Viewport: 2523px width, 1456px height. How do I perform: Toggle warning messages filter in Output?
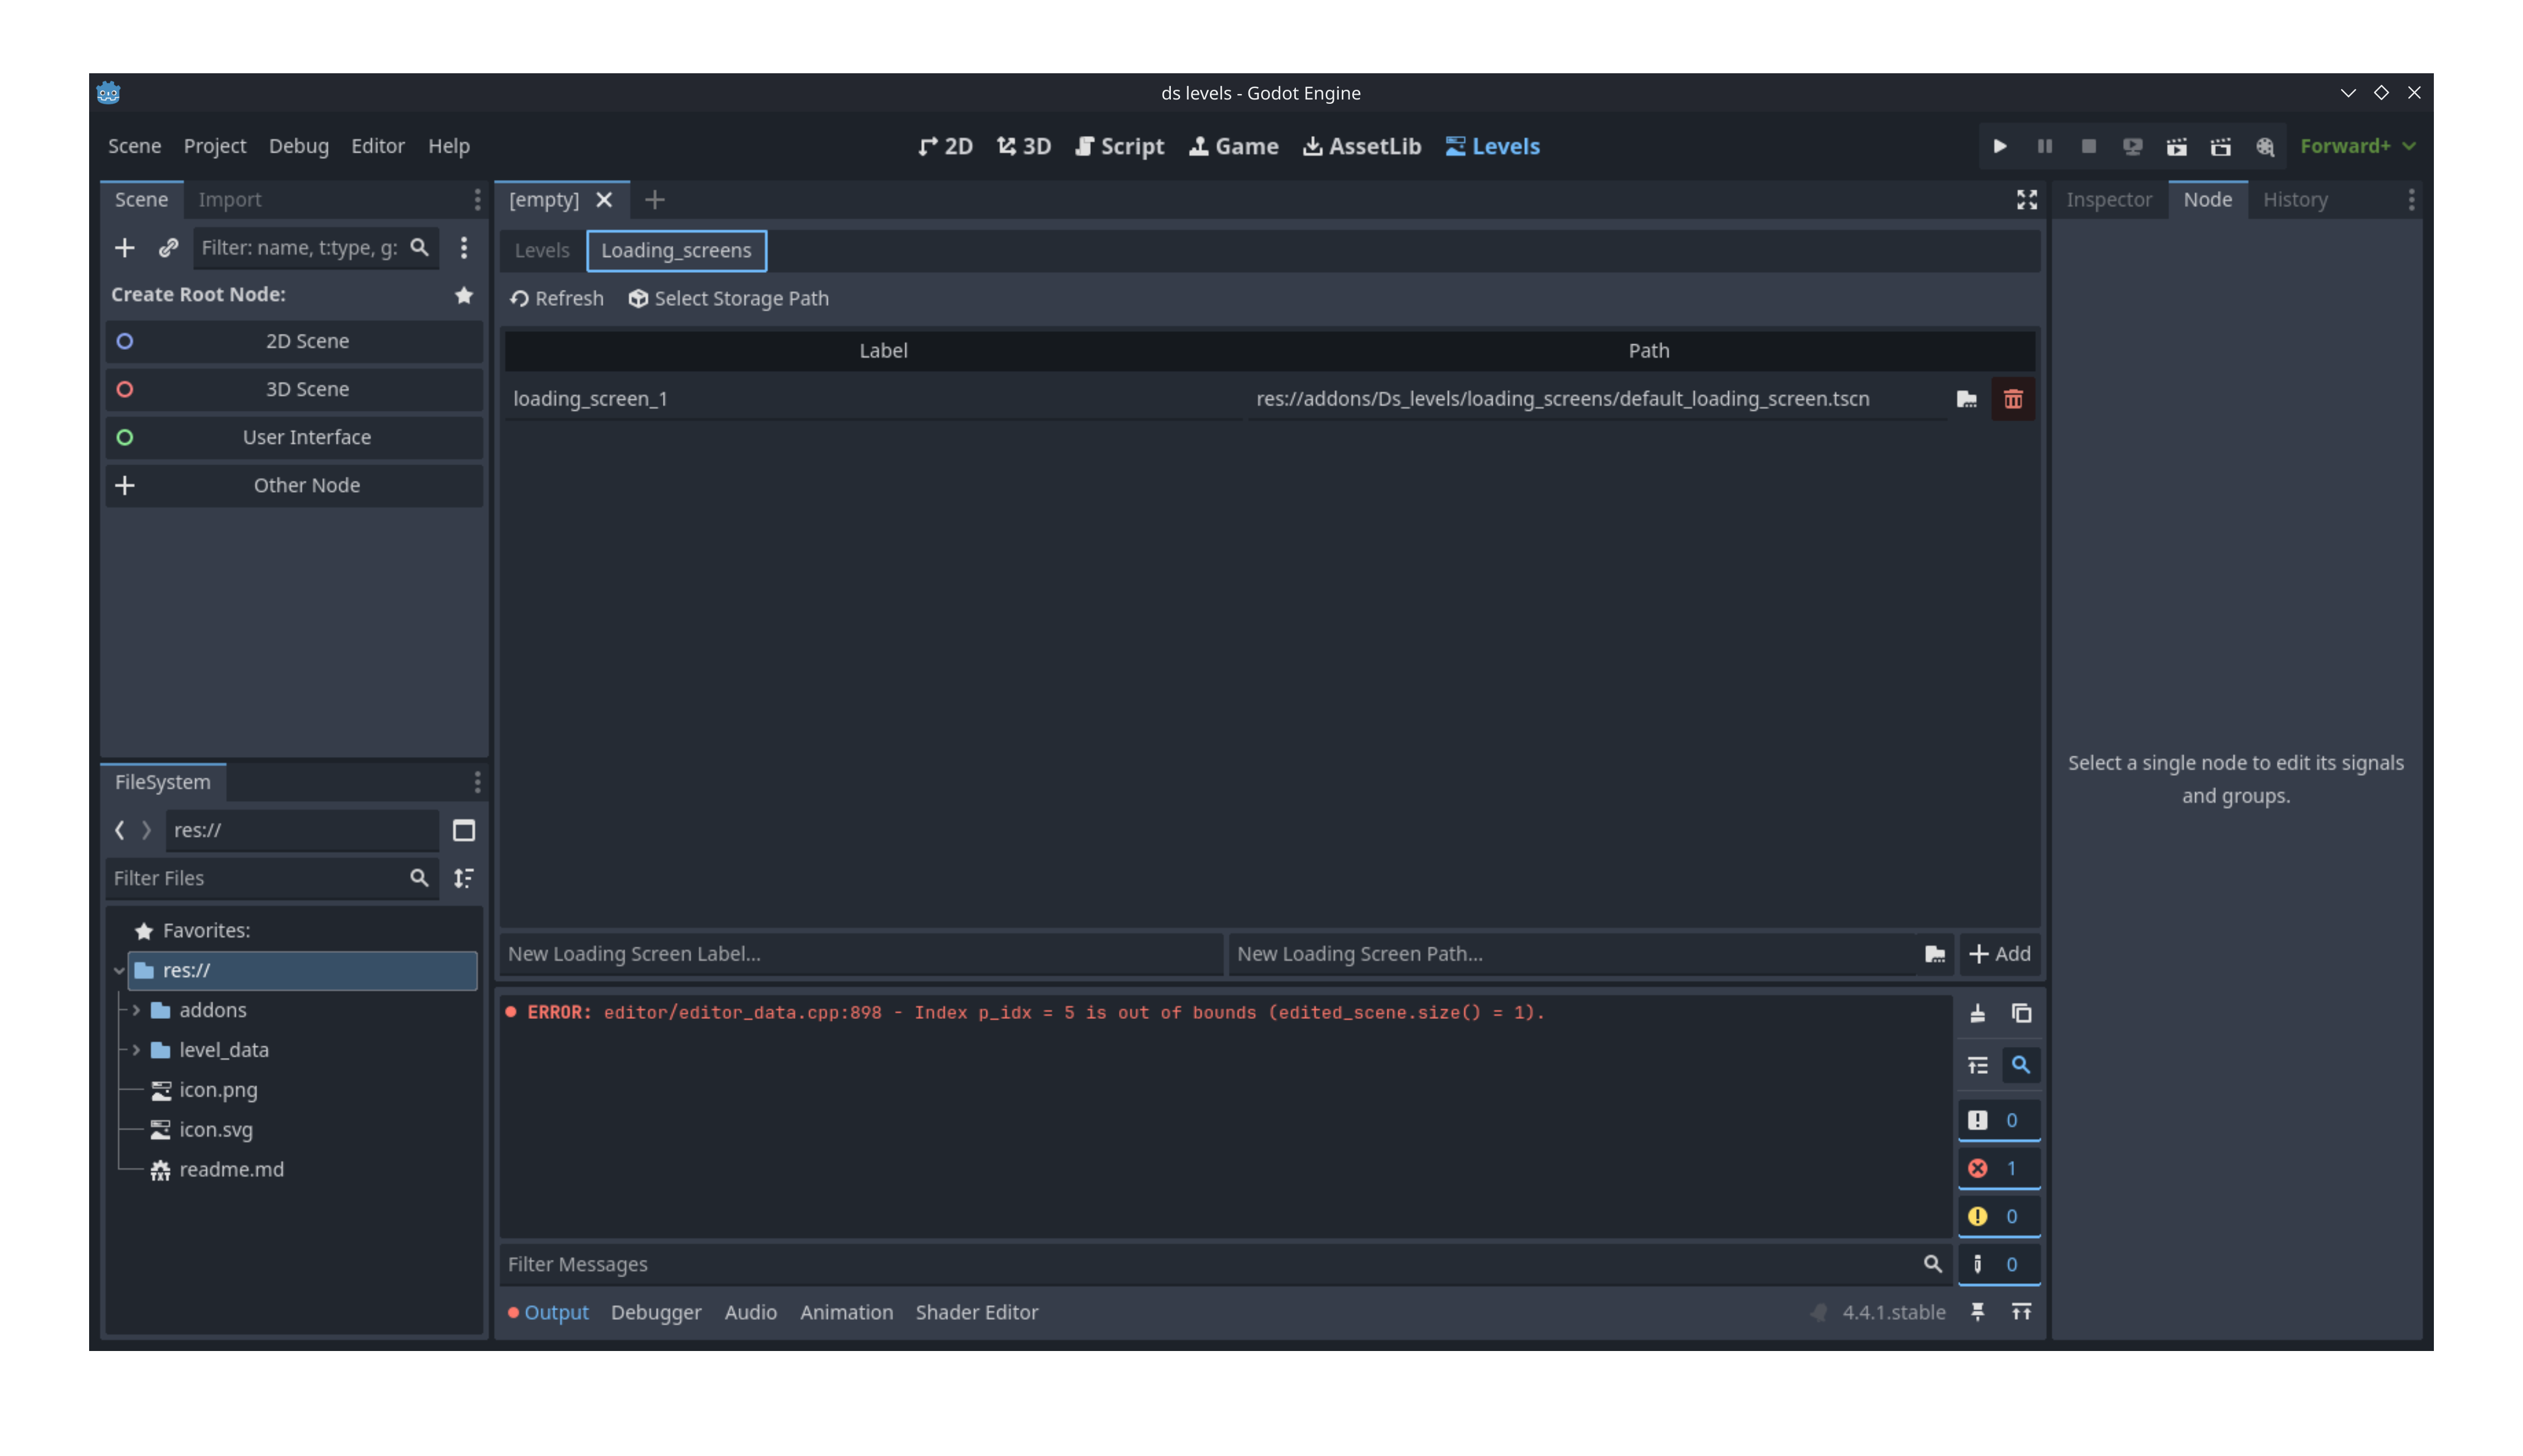pyautogui.click(x=1998, y=1216)
